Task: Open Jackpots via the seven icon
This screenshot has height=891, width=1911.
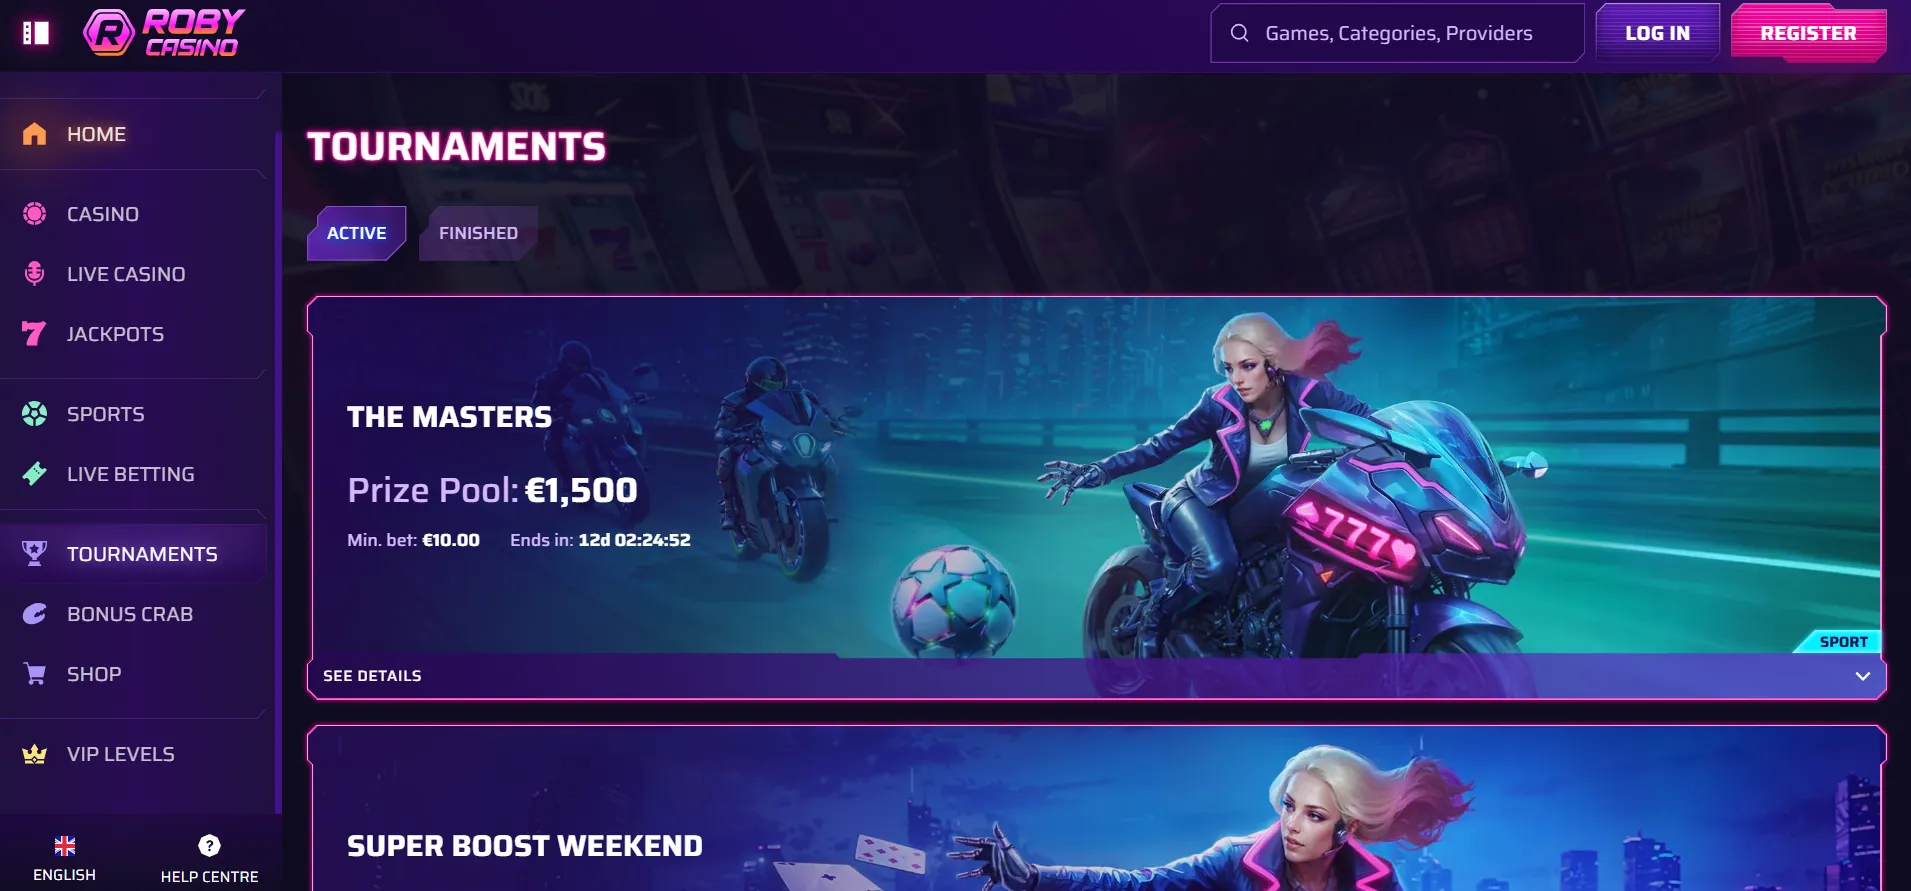Action: [x=34, y=334]
